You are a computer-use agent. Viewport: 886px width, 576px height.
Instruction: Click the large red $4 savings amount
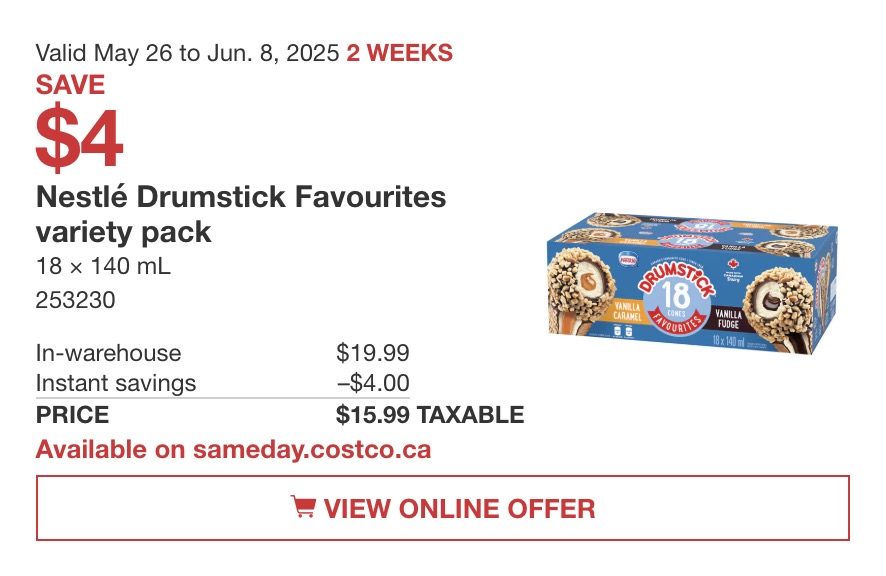(79, 137)
